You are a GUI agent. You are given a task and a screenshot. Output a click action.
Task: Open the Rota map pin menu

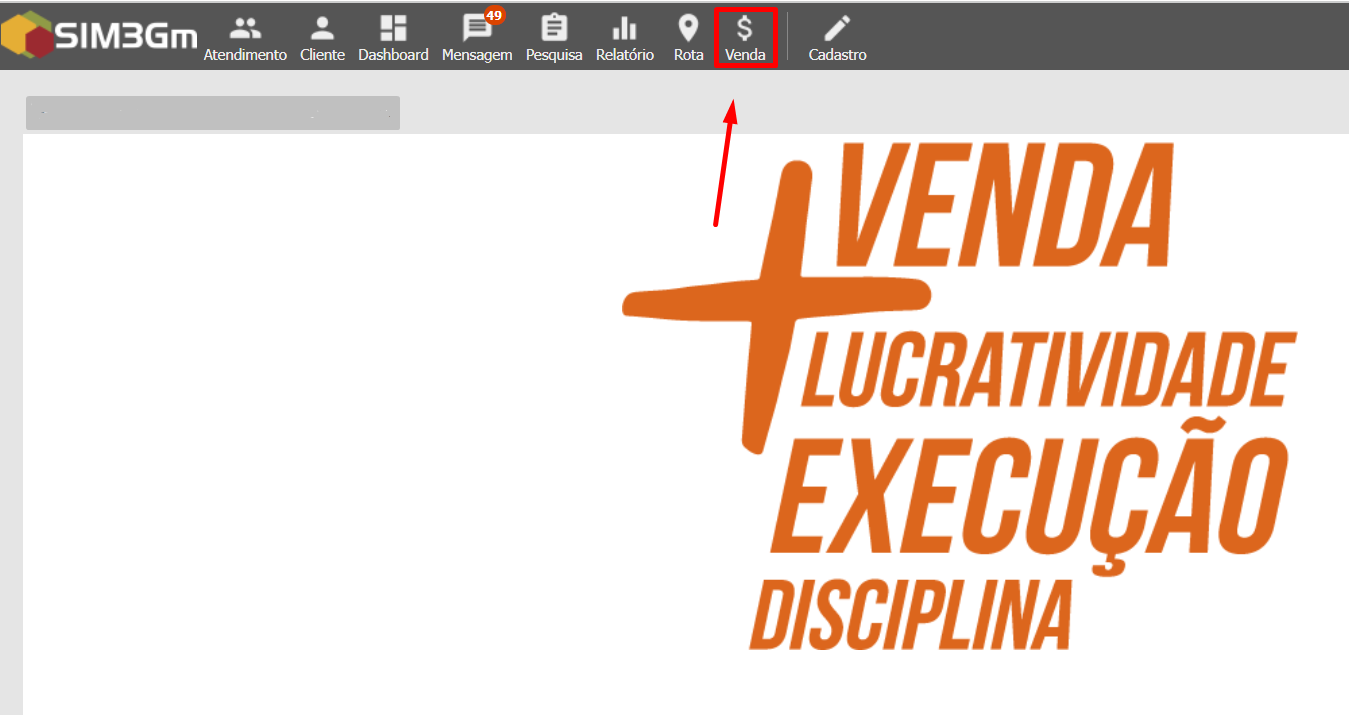tap(688, 39)
